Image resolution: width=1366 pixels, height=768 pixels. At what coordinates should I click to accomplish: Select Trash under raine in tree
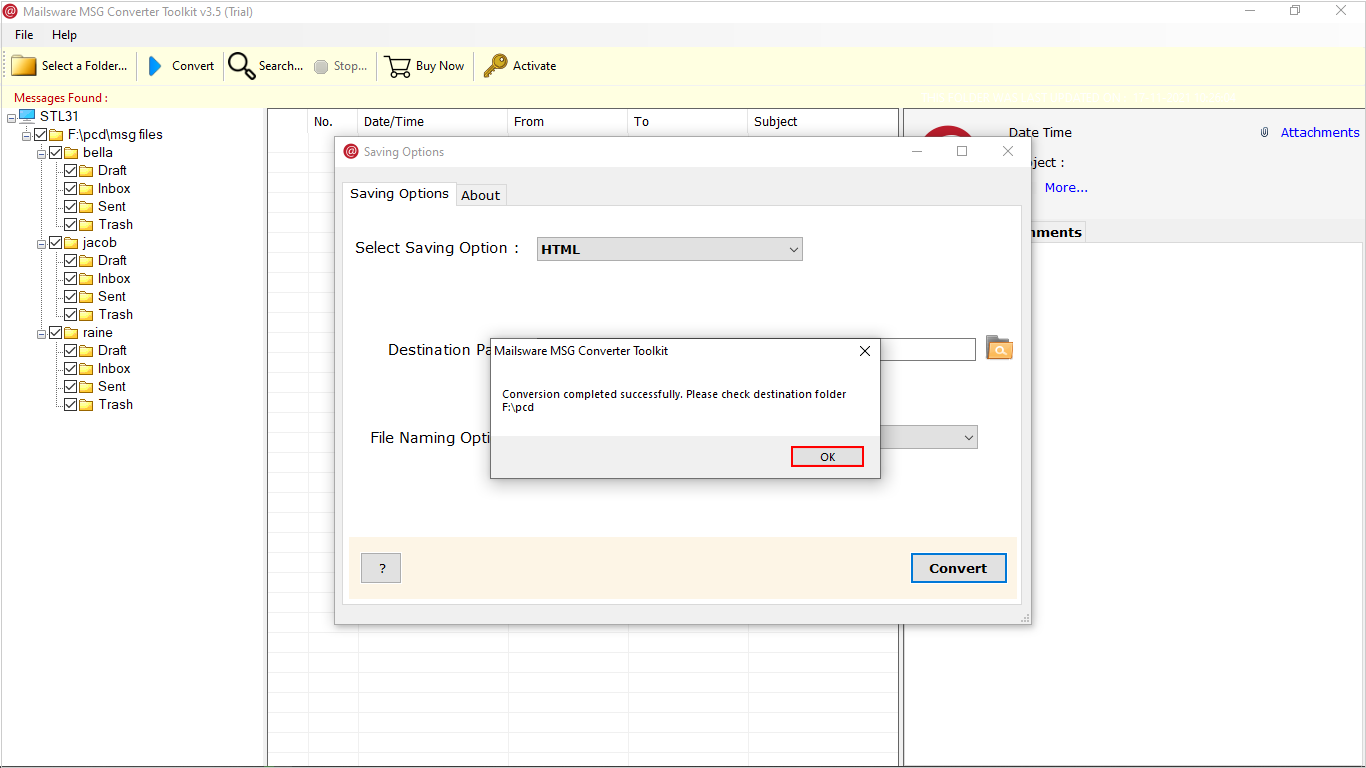[115, 405]
